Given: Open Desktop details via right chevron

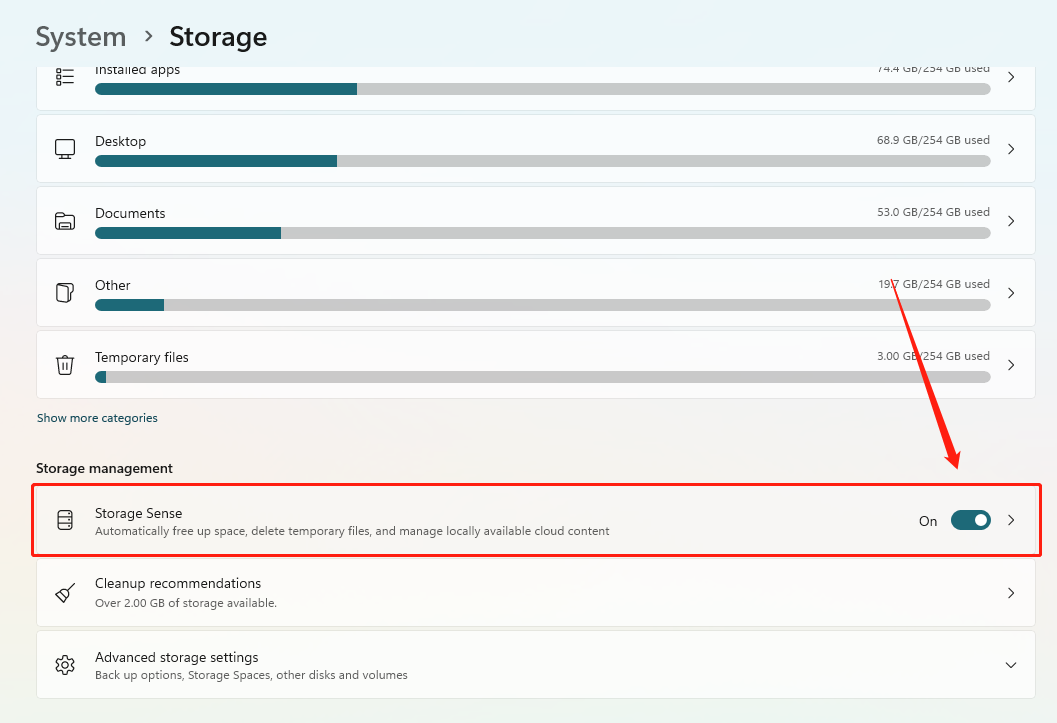Looking at the screenshot, I should pos(1011,149).
